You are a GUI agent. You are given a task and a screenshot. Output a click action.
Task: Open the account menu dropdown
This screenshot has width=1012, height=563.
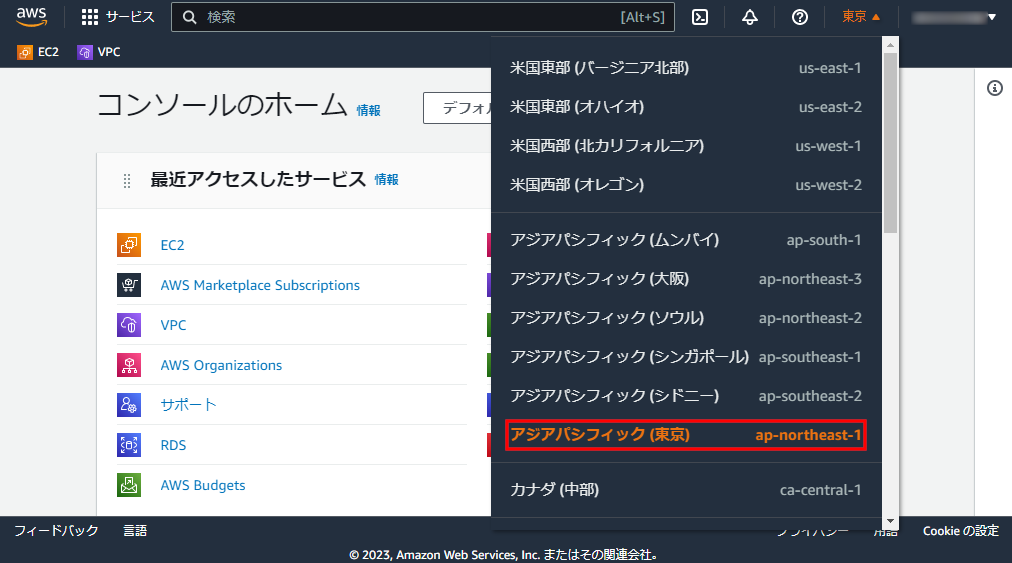pos(954,17)
